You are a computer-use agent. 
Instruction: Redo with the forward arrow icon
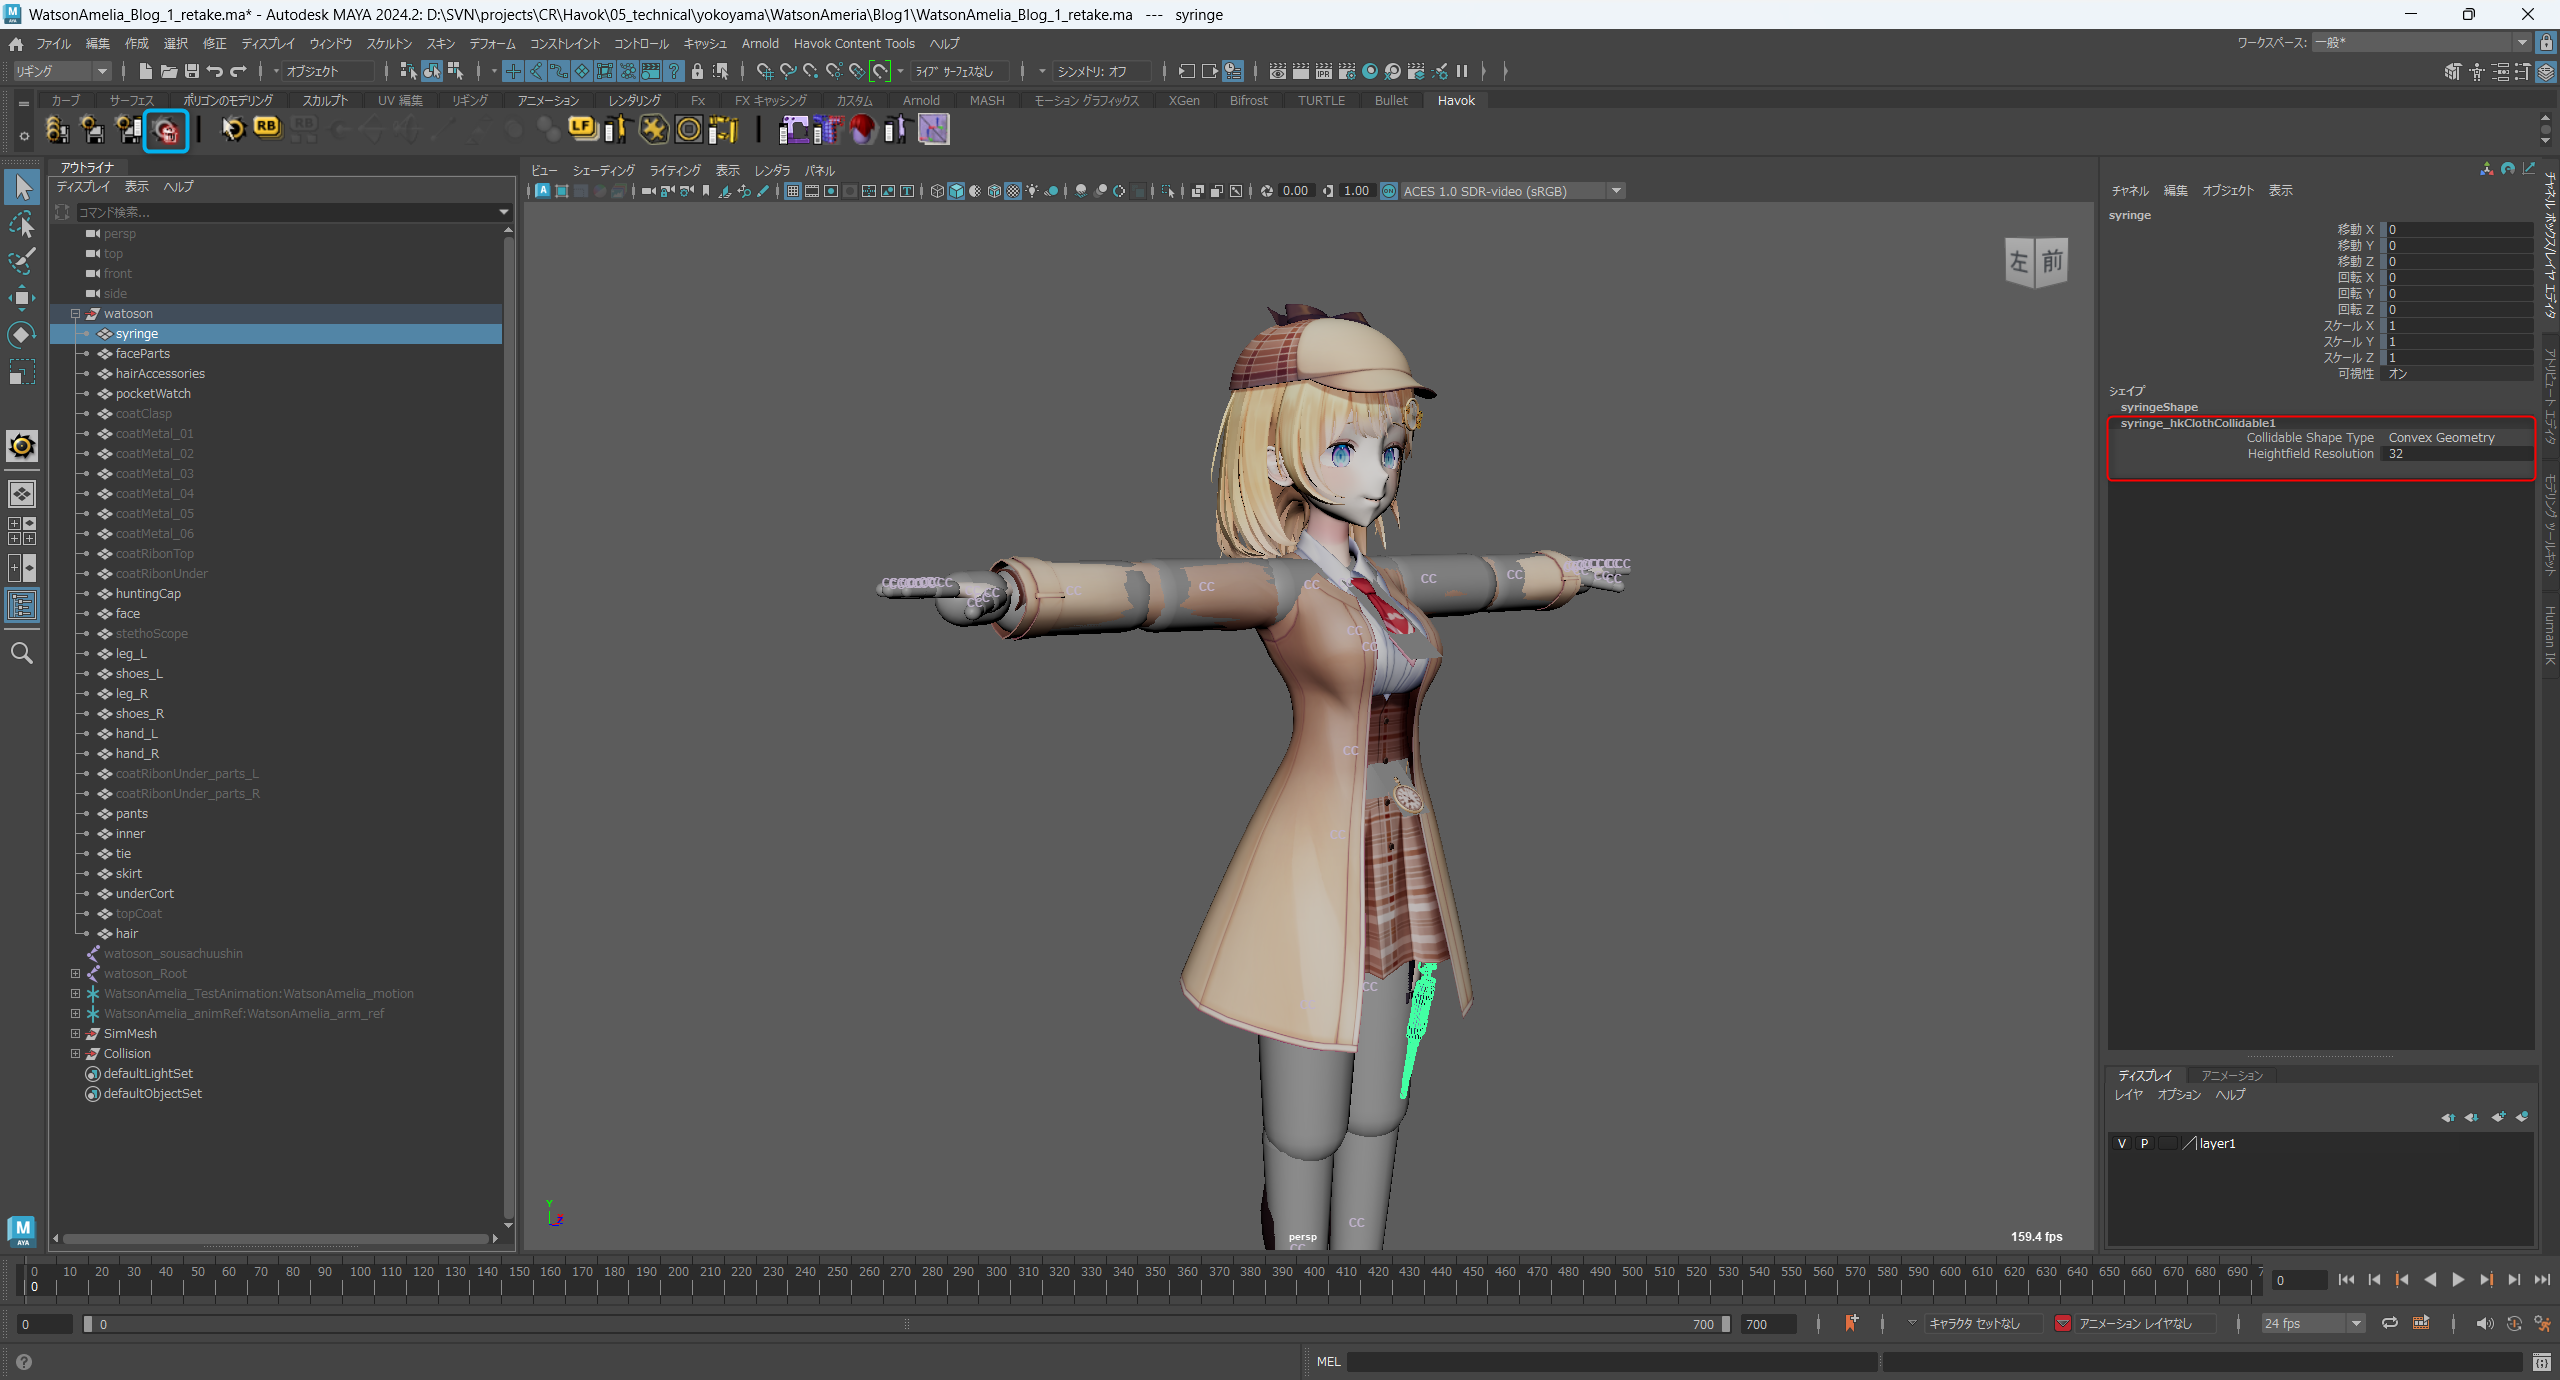[x=238, y=71]
